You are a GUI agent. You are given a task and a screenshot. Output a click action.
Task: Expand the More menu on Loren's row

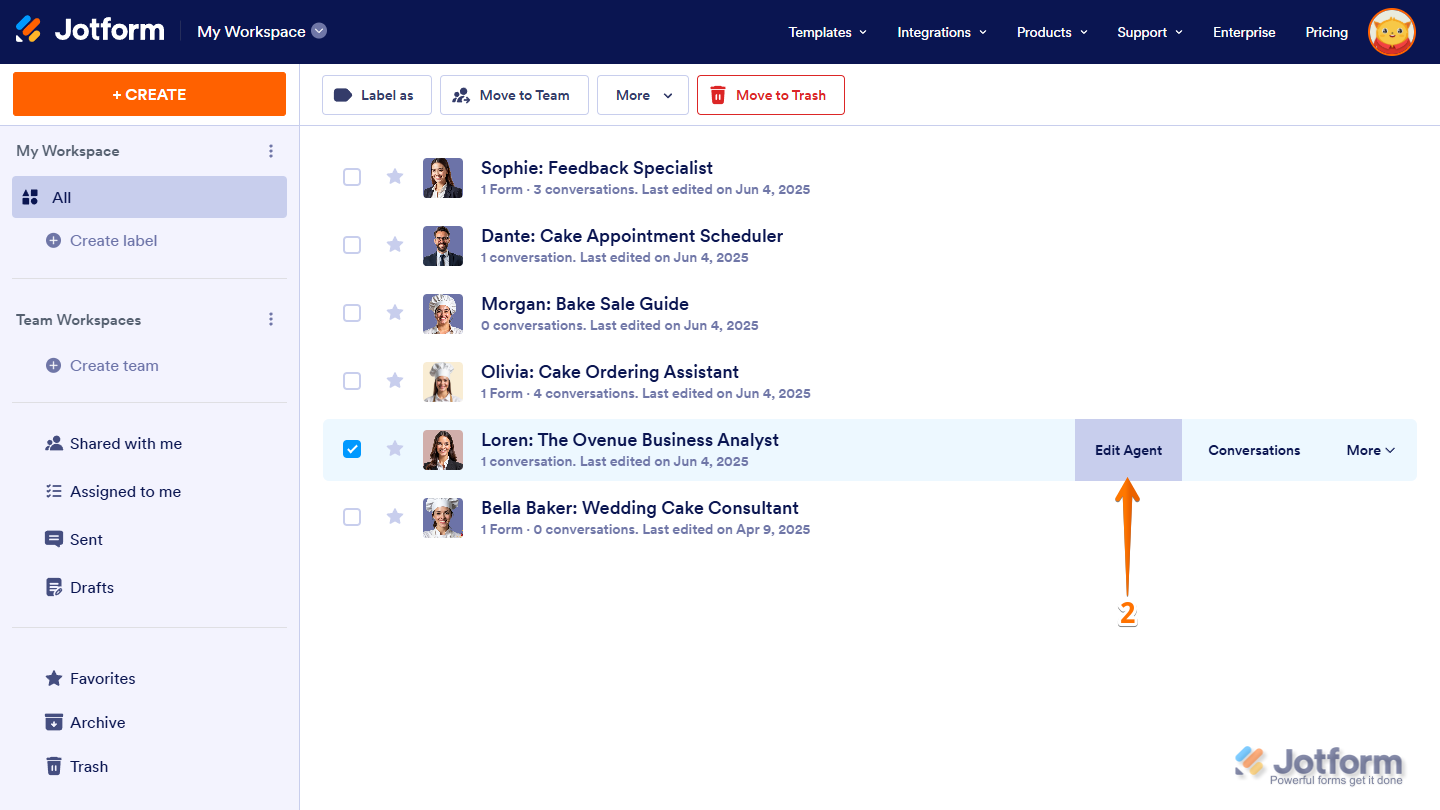(x=1370, y=450)
